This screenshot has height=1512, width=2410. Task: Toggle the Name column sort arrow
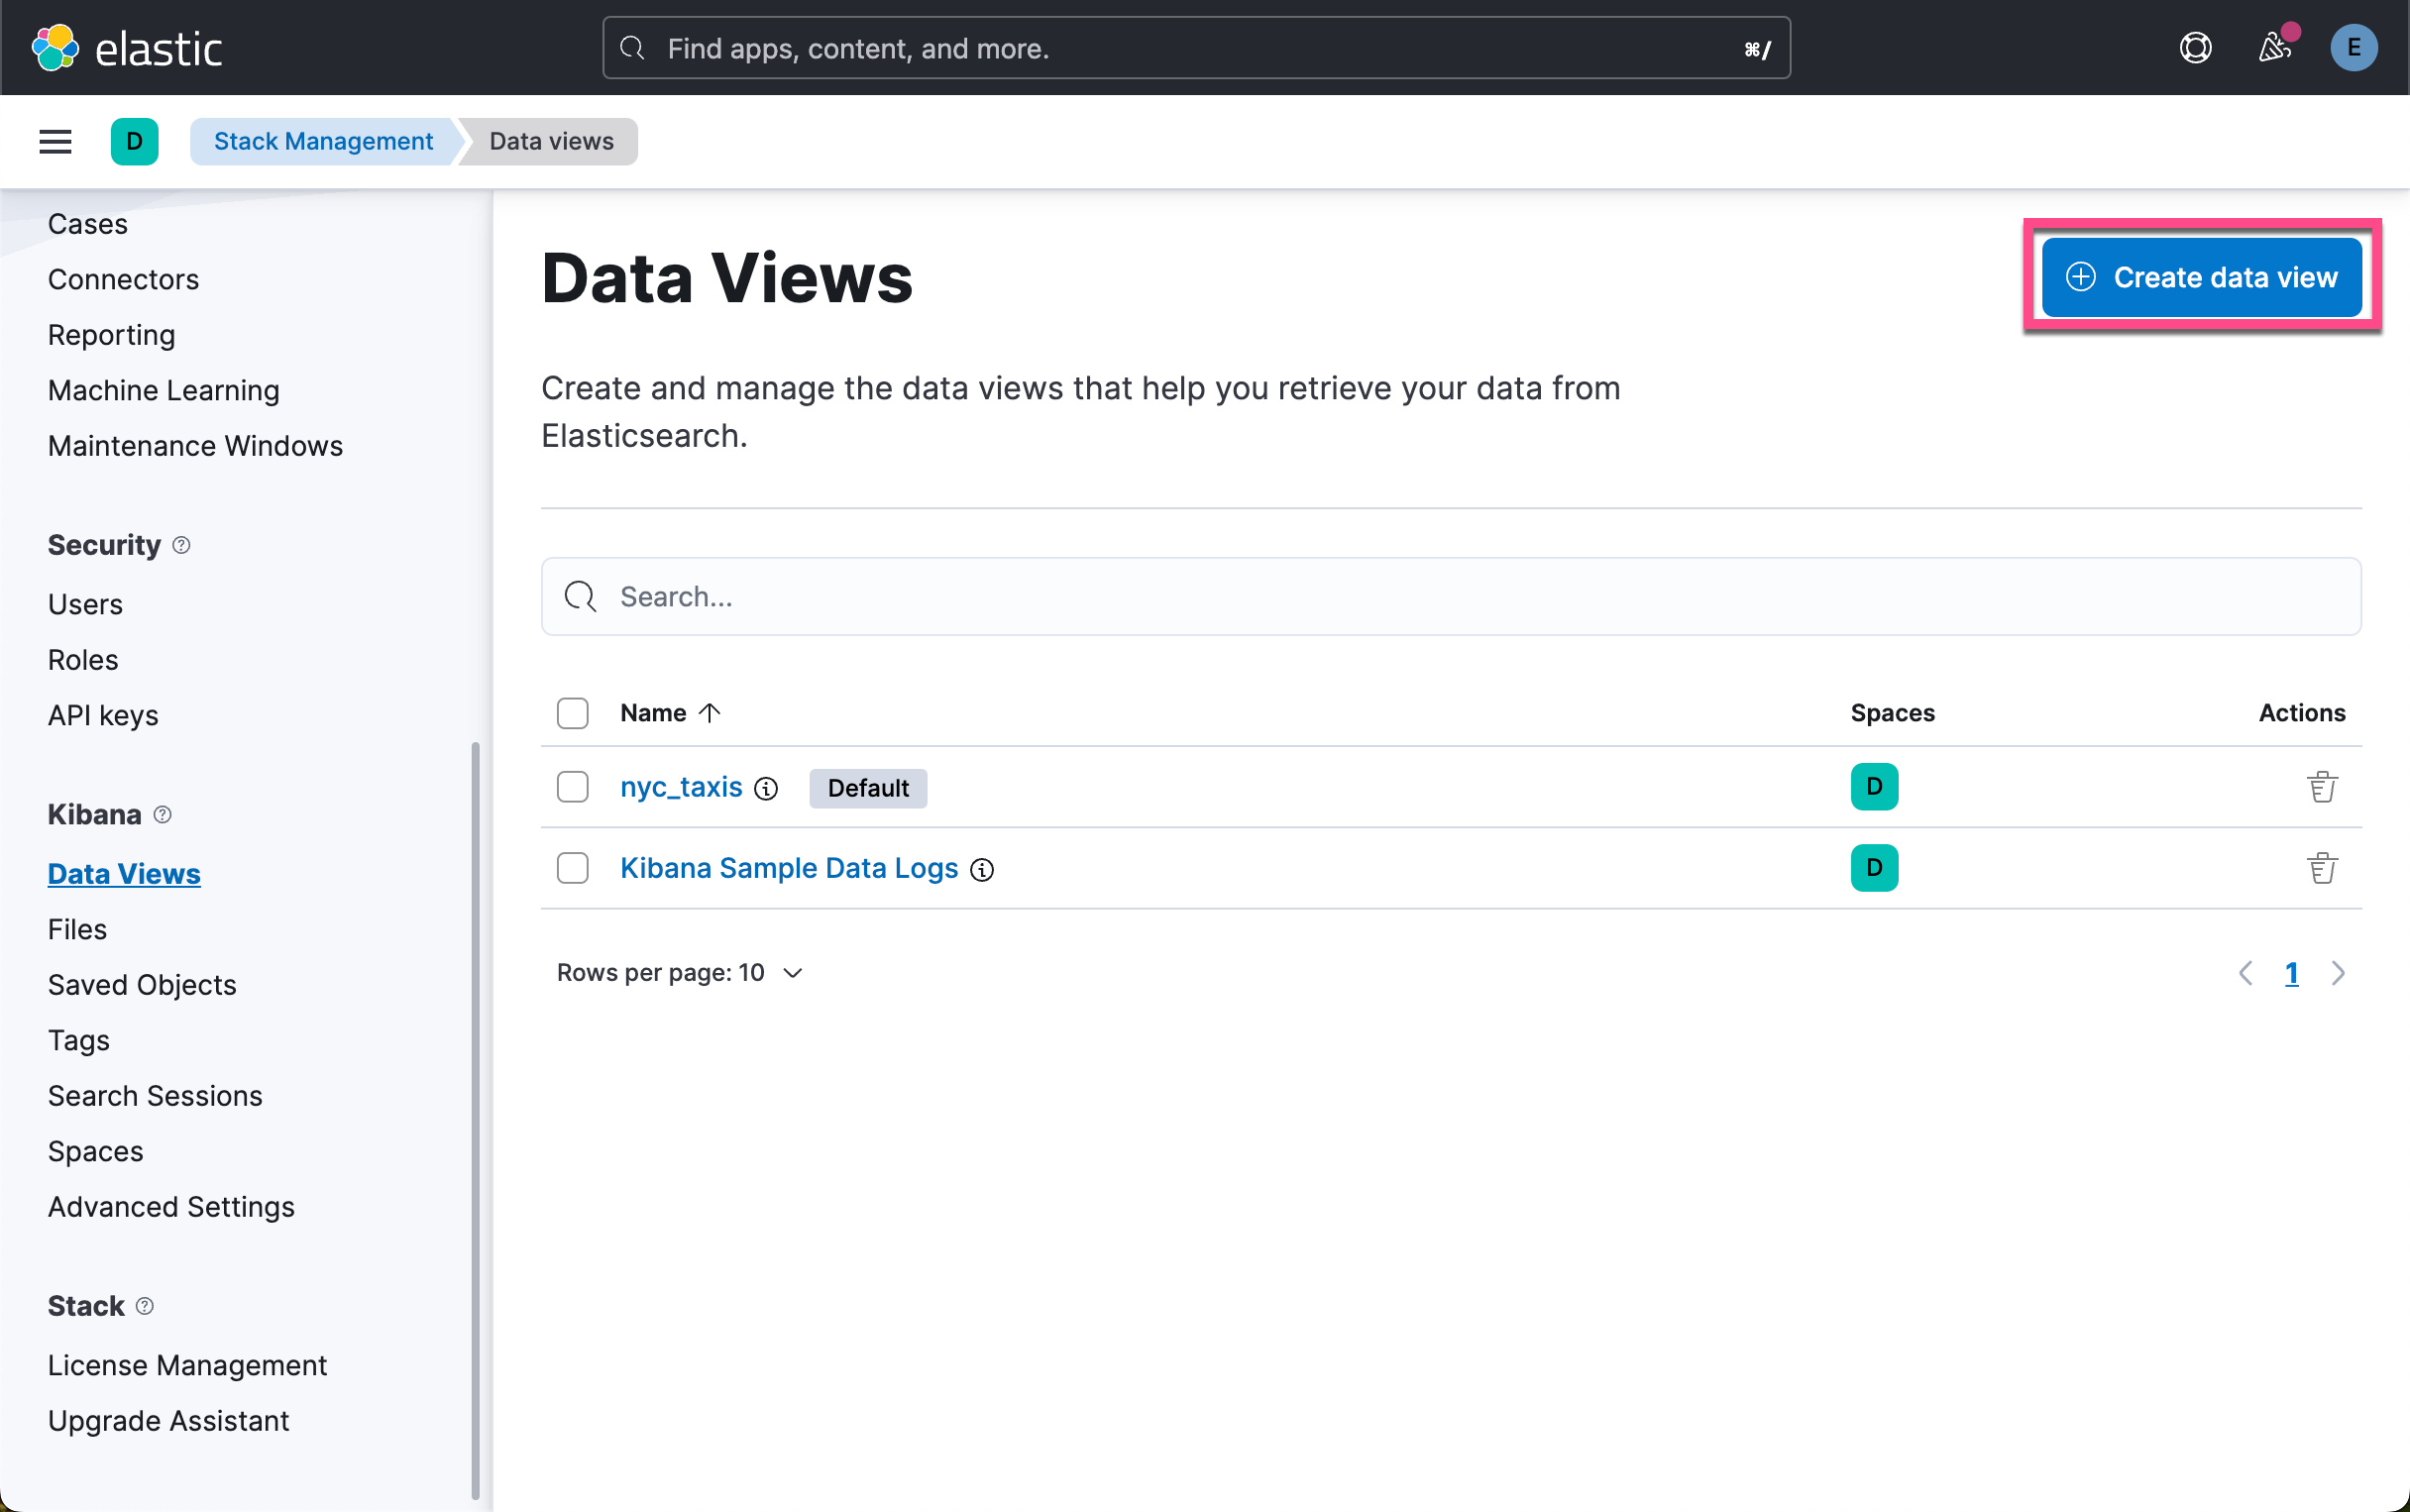tap(709, 712)
